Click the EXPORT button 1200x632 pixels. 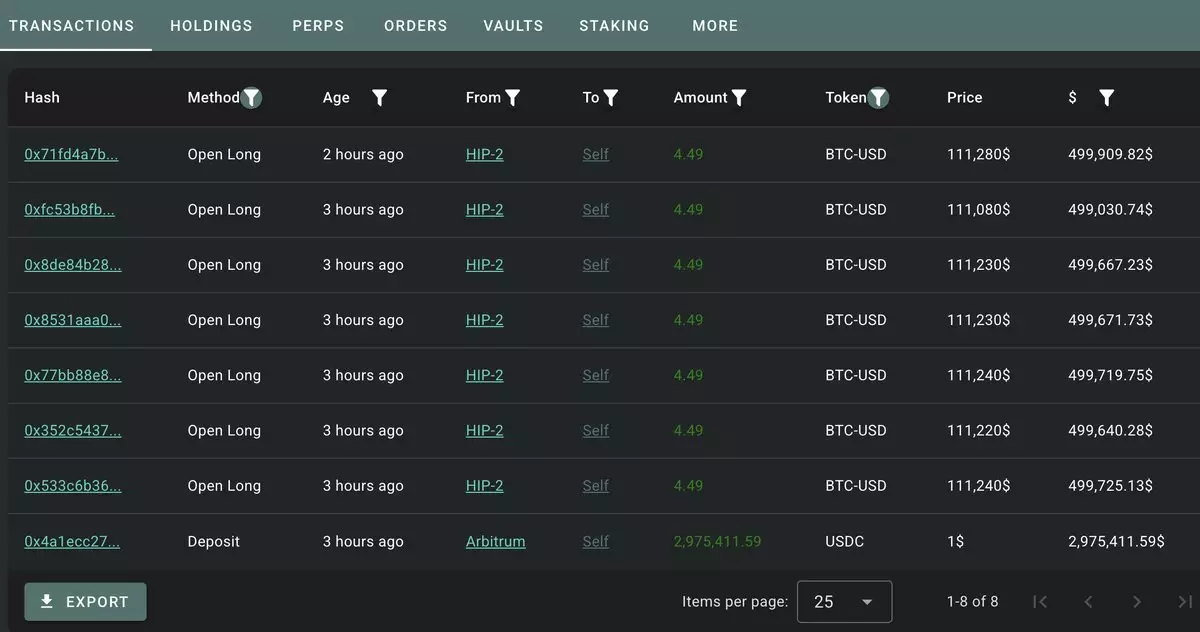[x=85, y=601]
